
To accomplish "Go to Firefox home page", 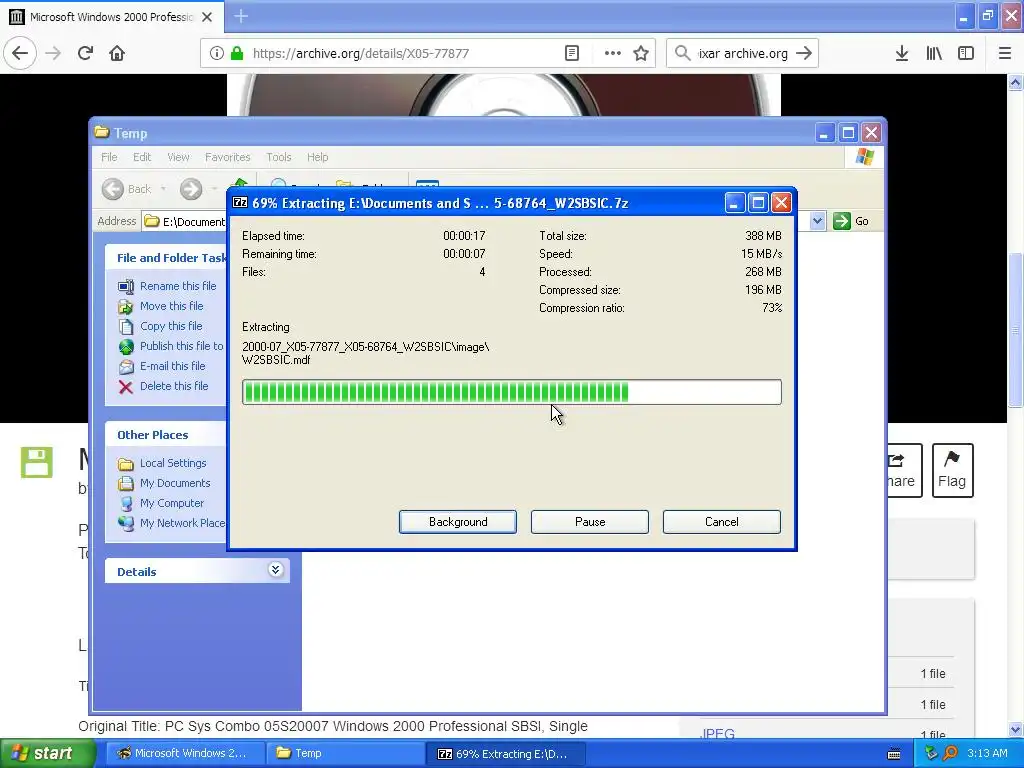I will [117, 53].
